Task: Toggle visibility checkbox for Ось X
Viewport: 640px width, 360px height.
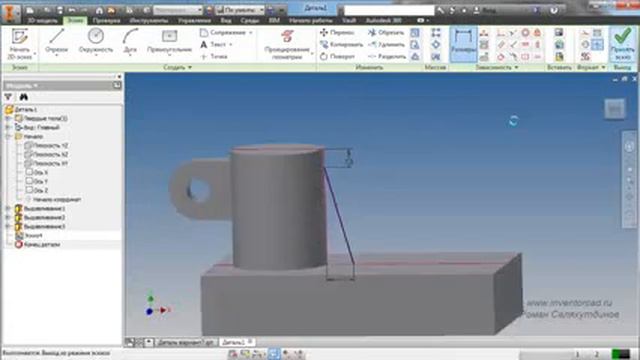Action: (x=29, y=172)
